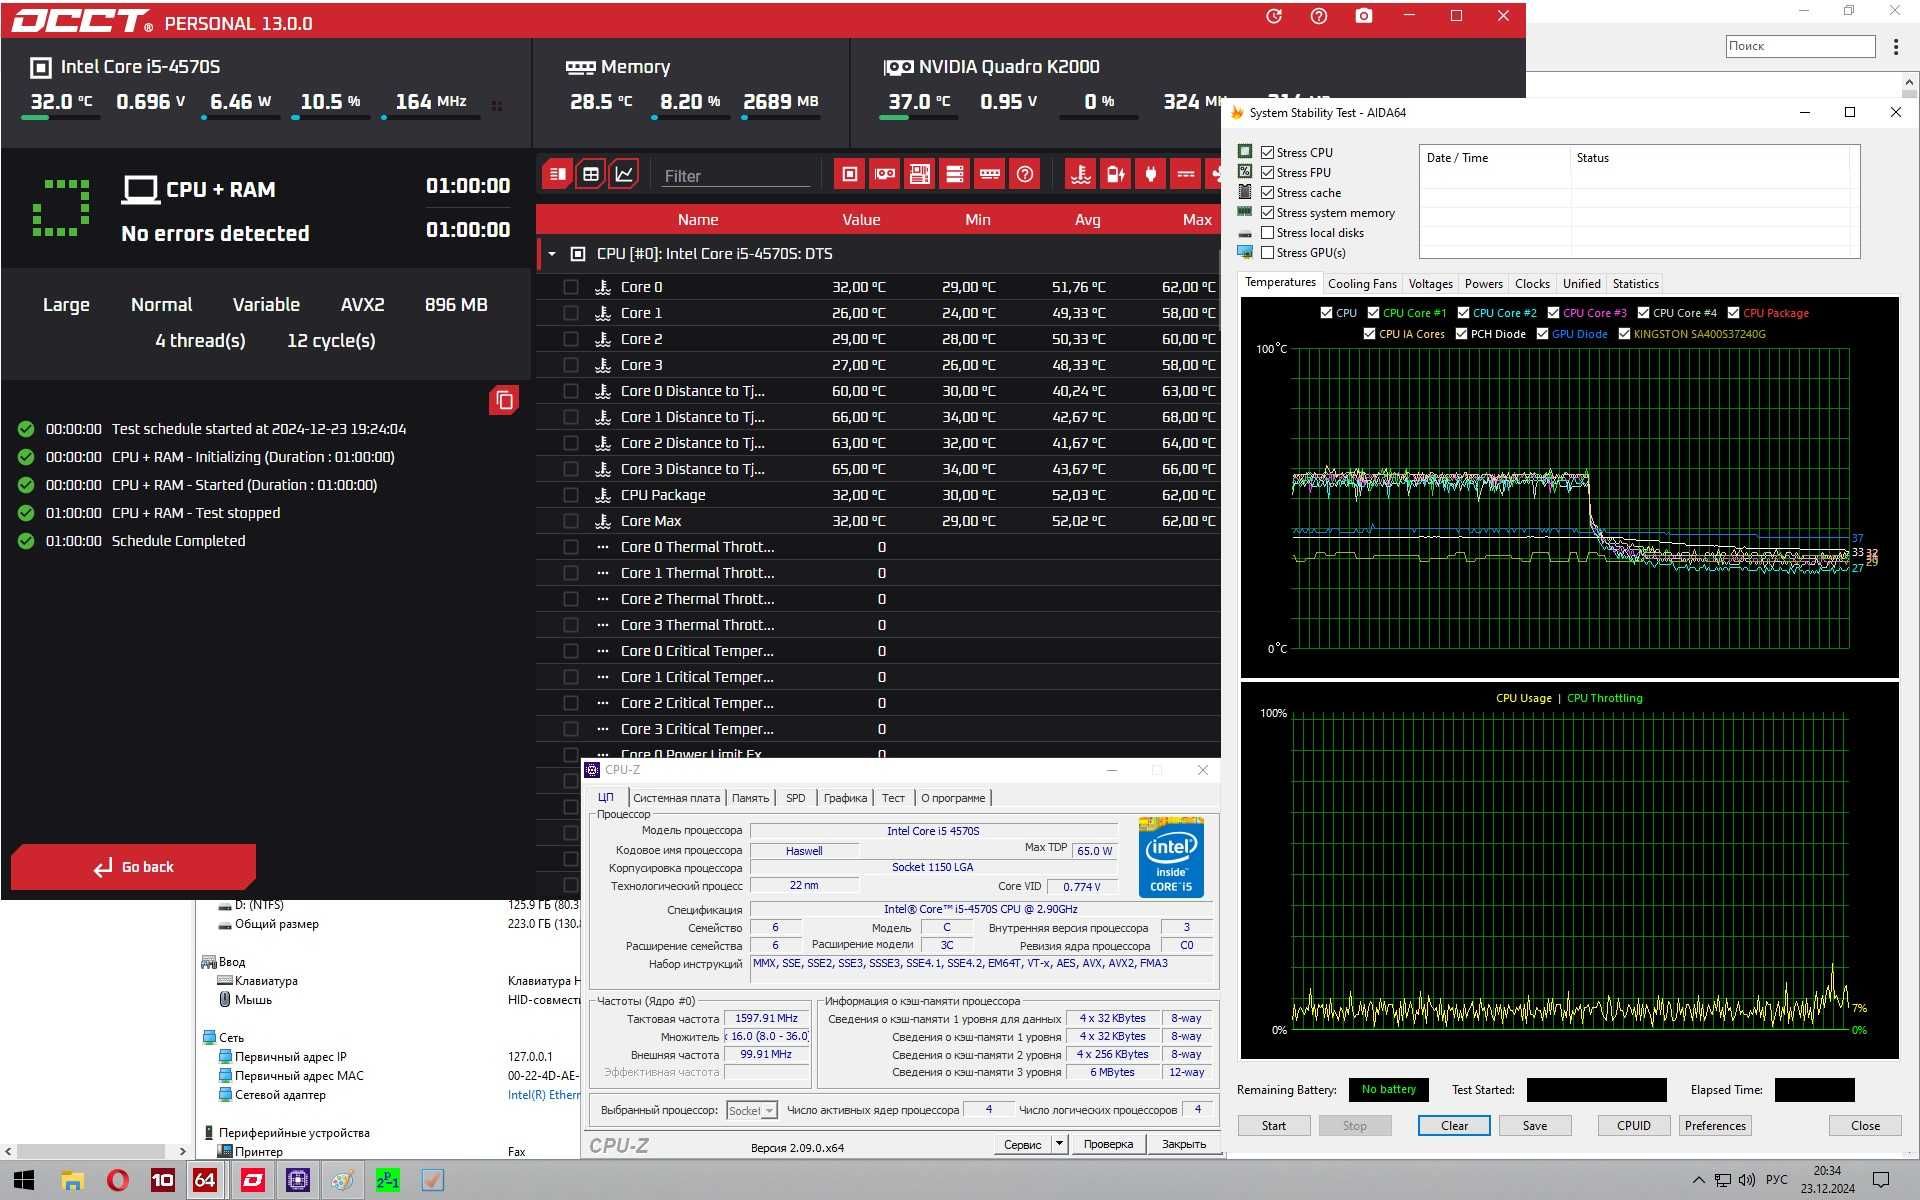Viewport: 1920px width, 1200px height.
Task: Toggle CPU Core #1 graph line checkbox
Action: click(1373, 313)
